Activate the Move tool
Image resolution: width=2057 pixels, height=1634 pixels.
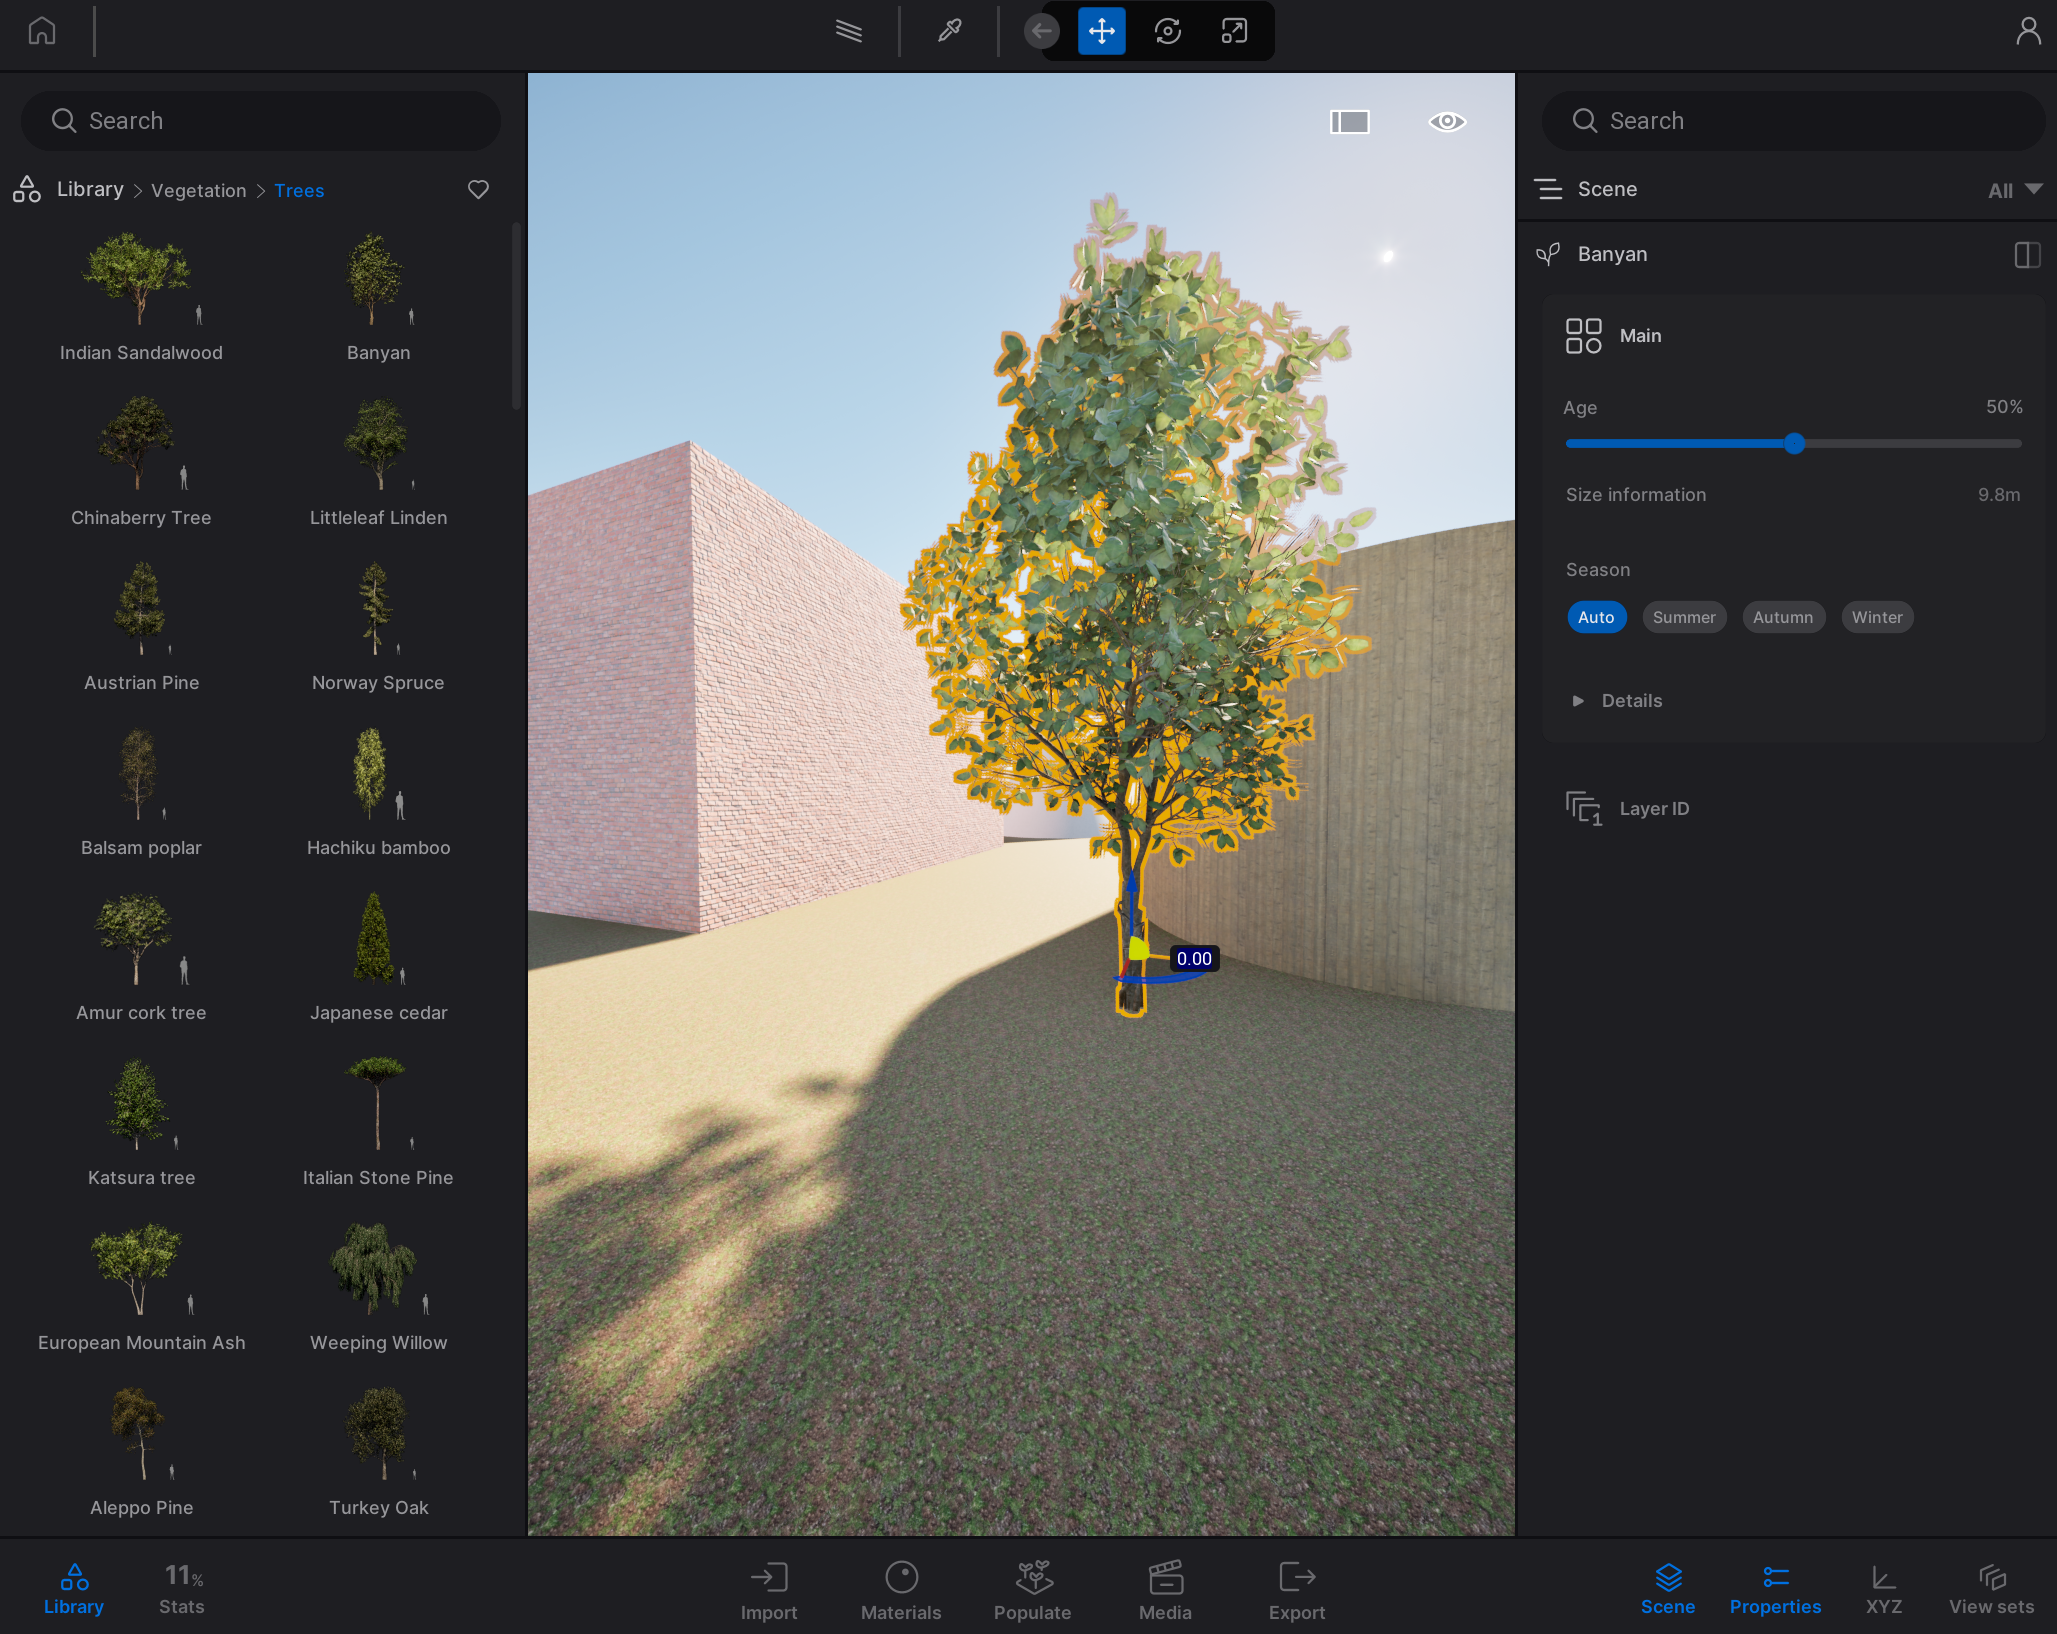(1101, 31)
